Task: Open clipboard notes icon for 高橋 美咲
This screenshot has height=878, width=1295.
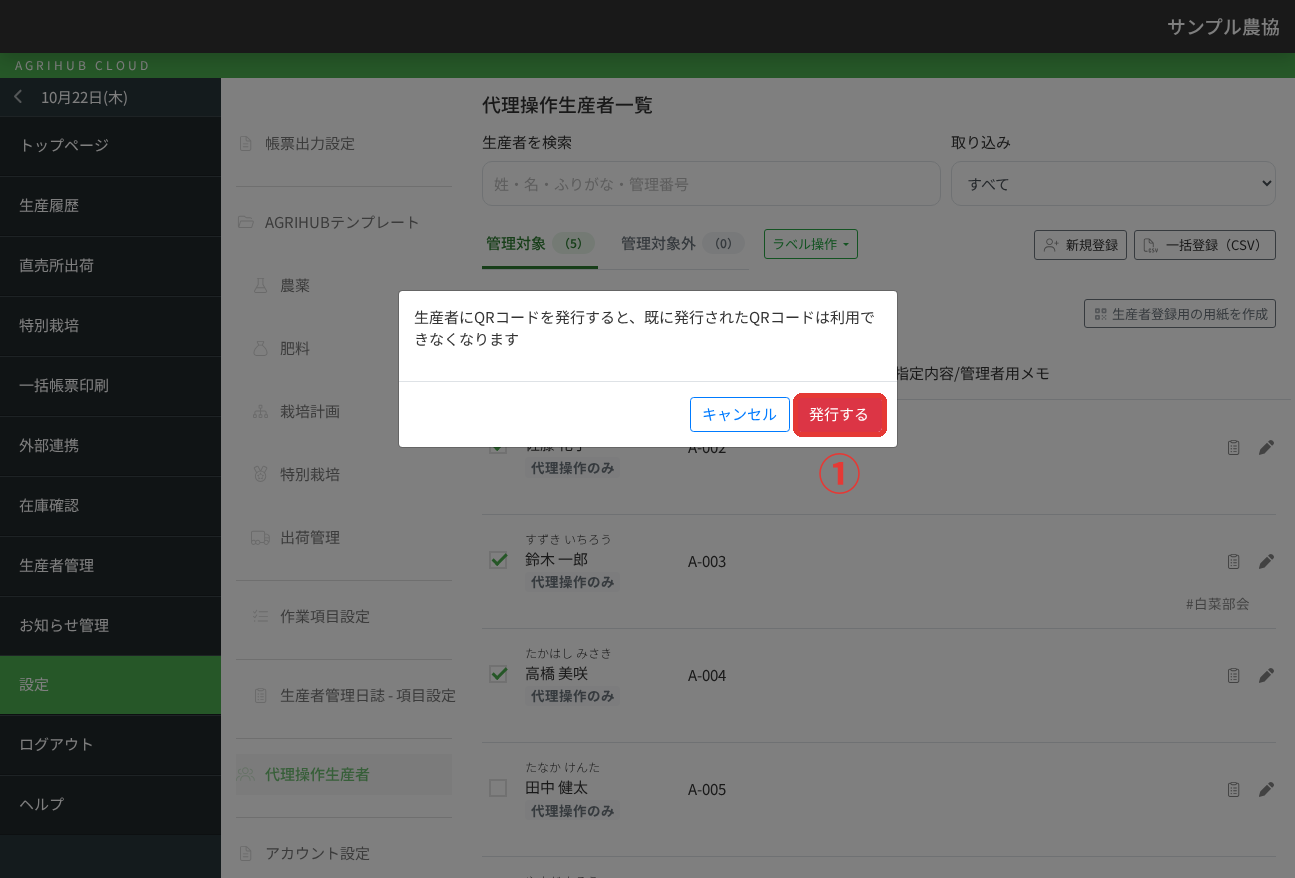Action: point(1233,676)
